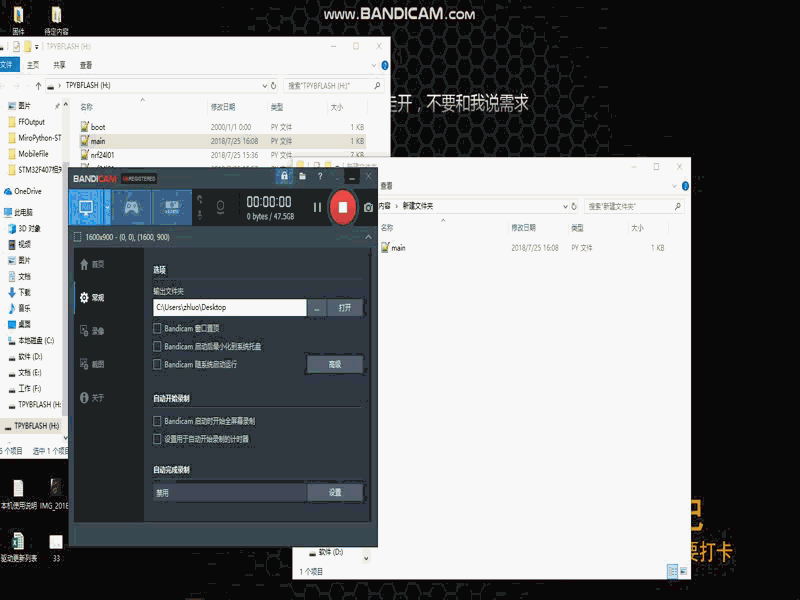This screenshot has height=600, width=800.
Task: Open 文件 tab in TPYBFLASH explorer window
Action: coord(7,65)
